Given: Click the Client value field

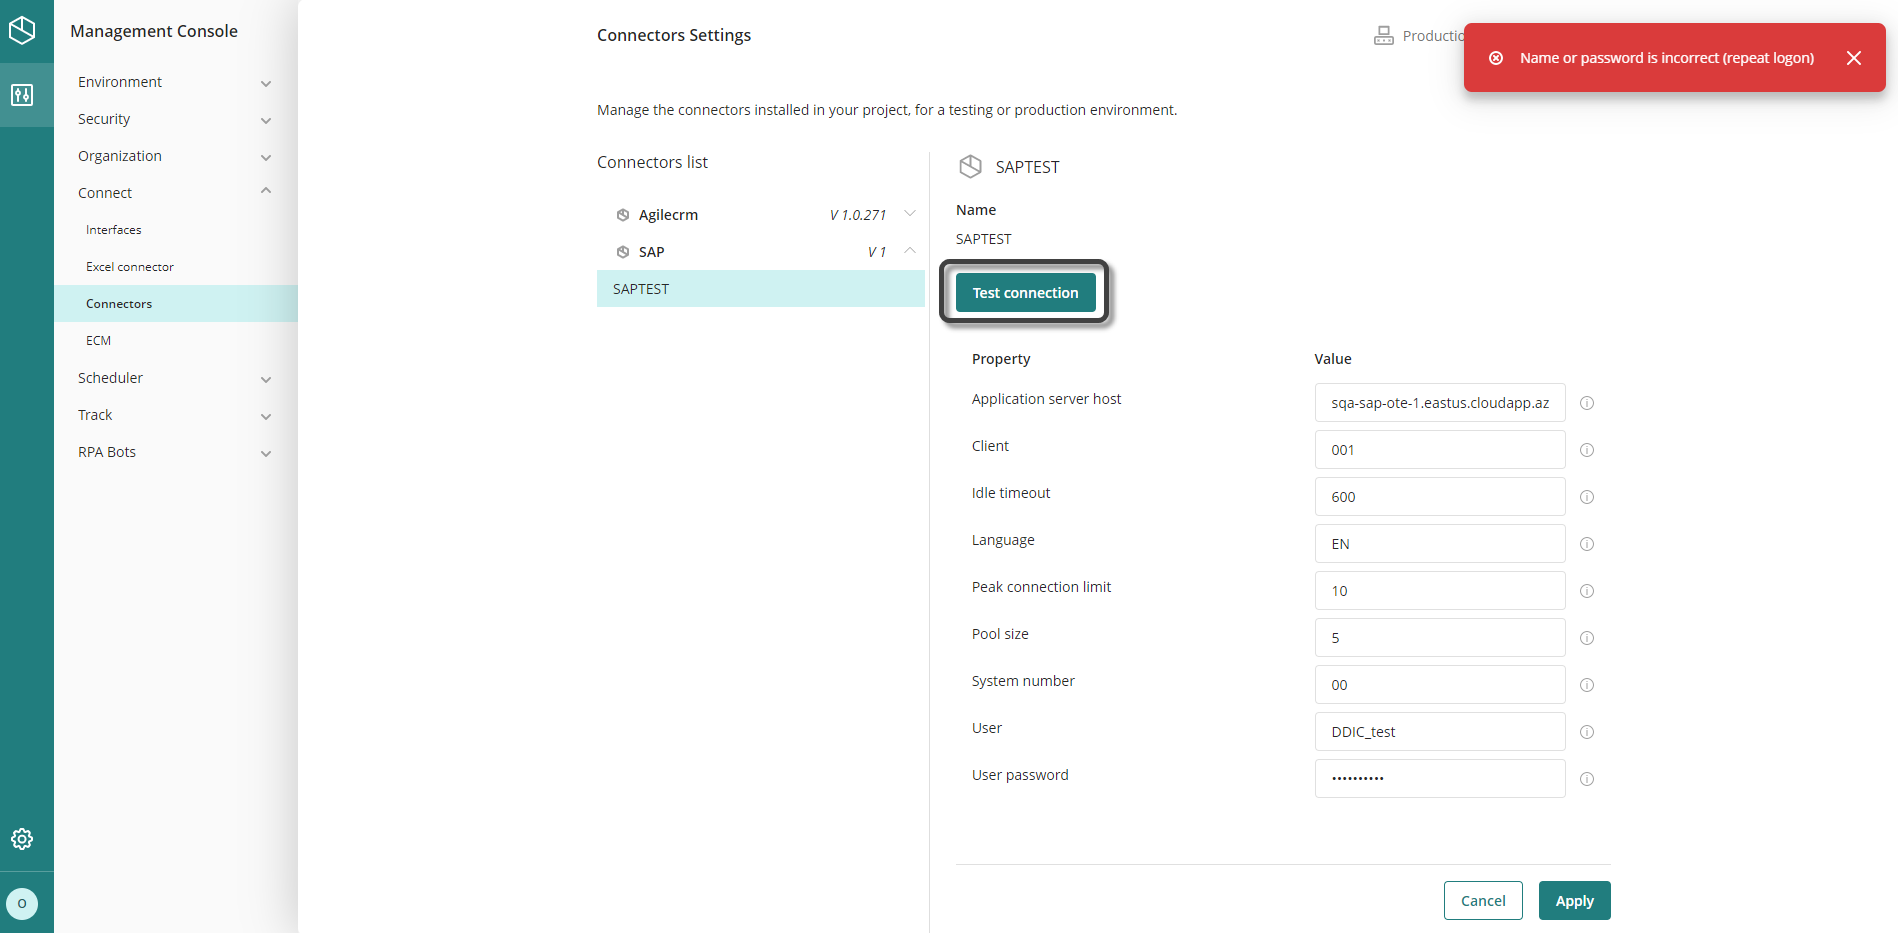Looking at the screenshot, I should pyautogui.click(x=1440, y=450).
